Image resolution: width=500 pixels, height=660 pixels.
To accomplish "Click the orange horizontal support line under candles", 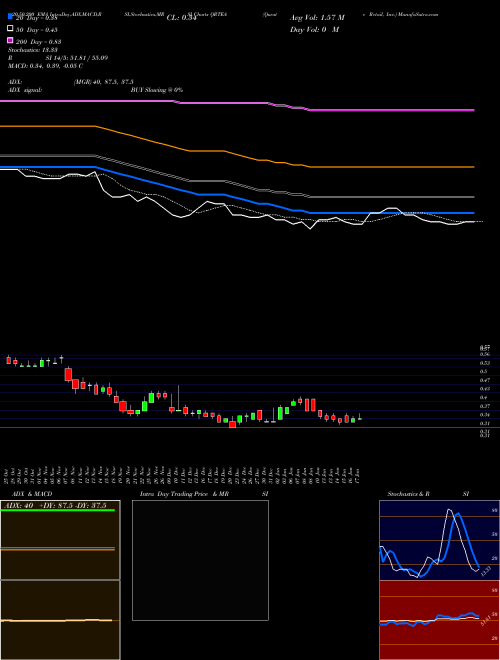I will point(250,428).
